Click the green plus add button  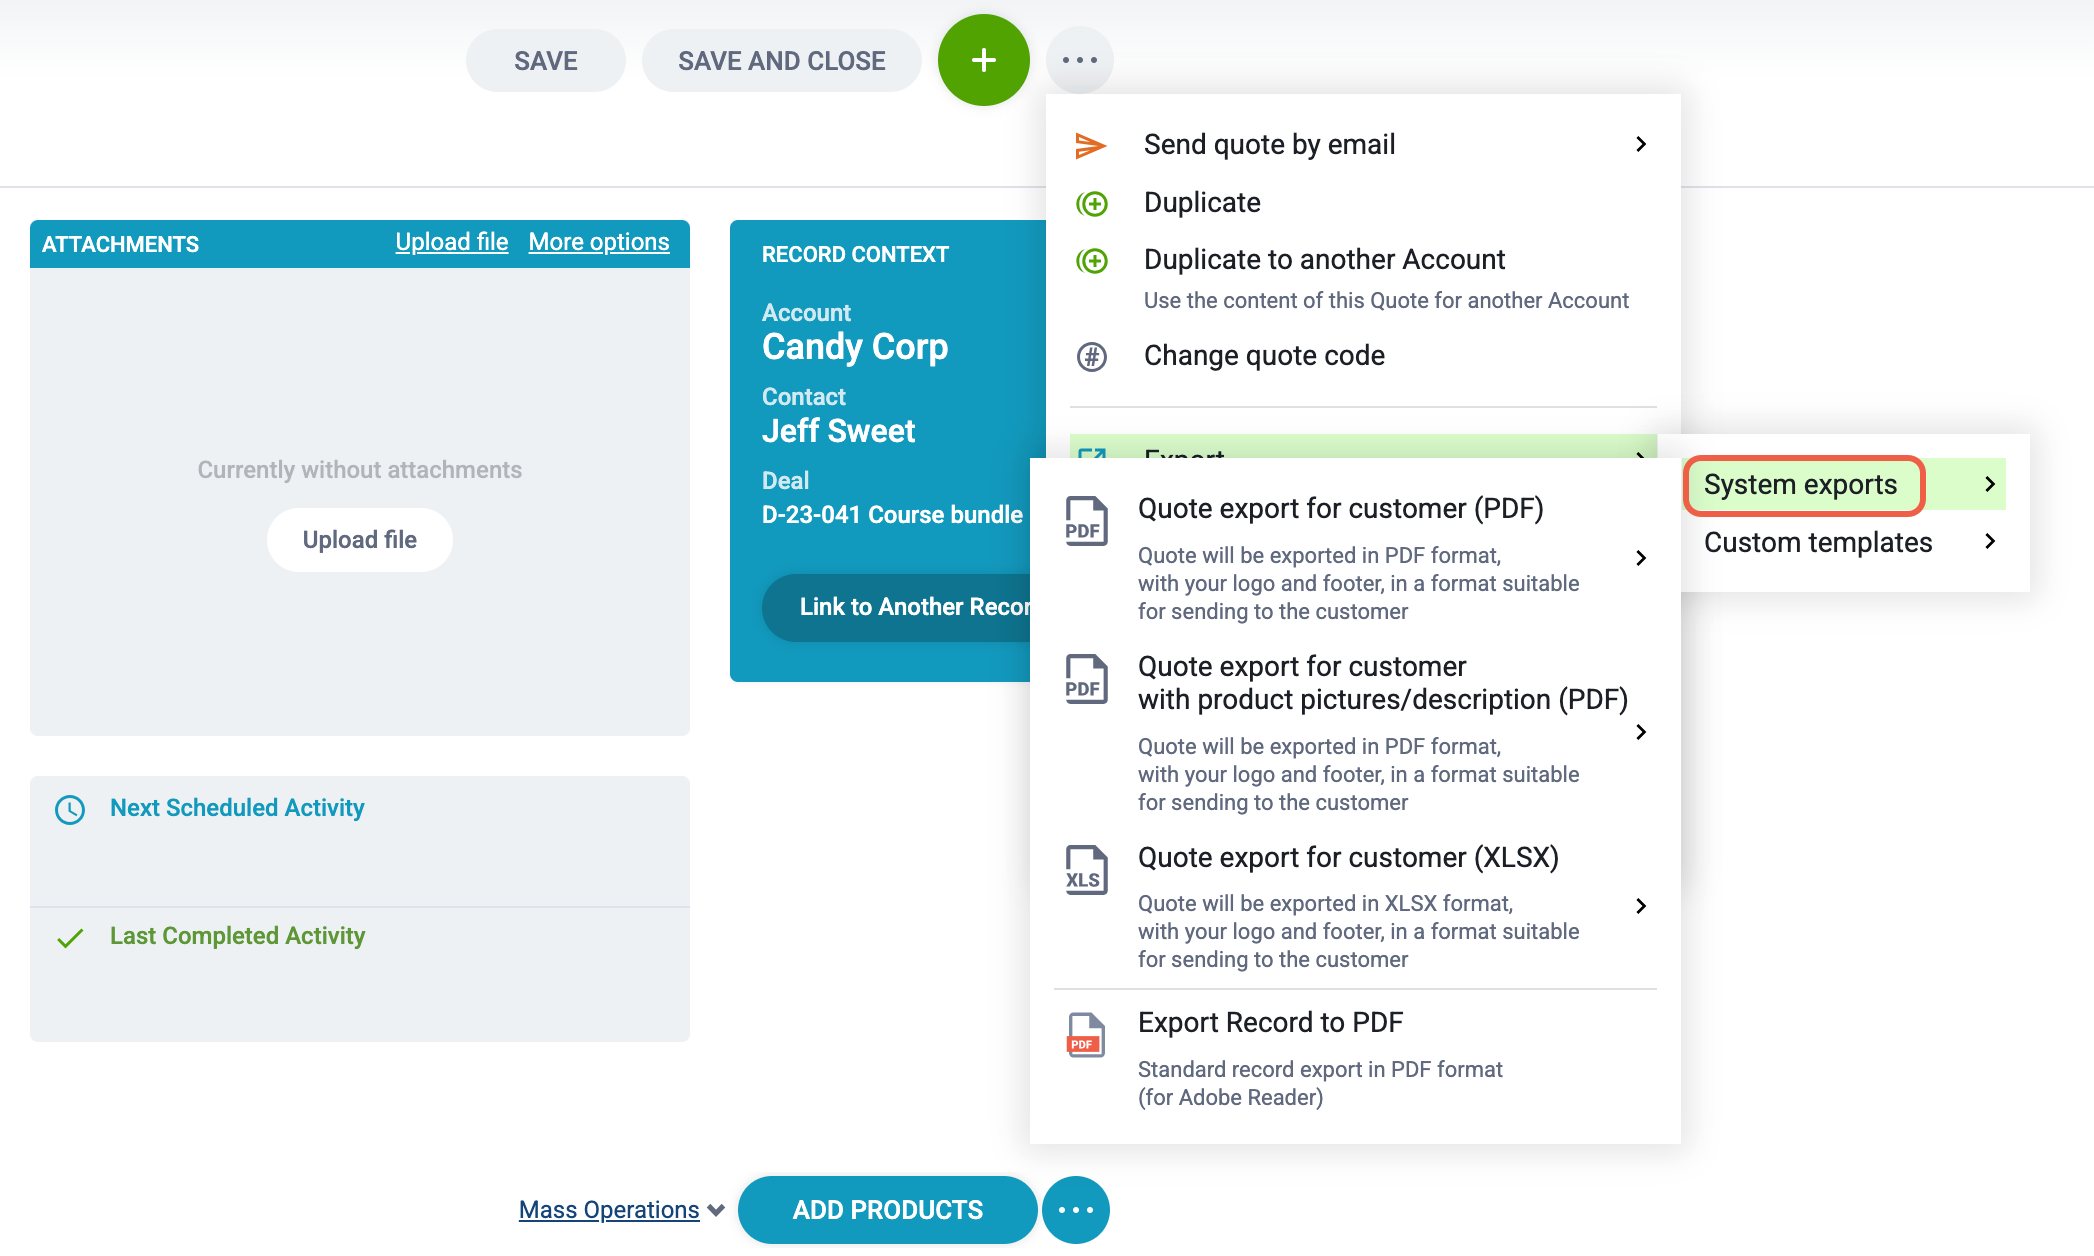click(x=983, y=60)
